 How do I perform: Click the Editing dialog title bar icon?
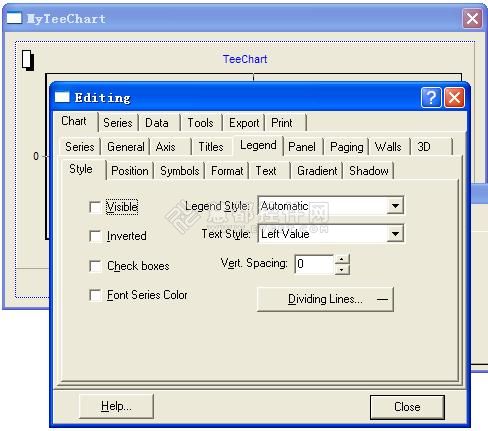tap(62, 97)
